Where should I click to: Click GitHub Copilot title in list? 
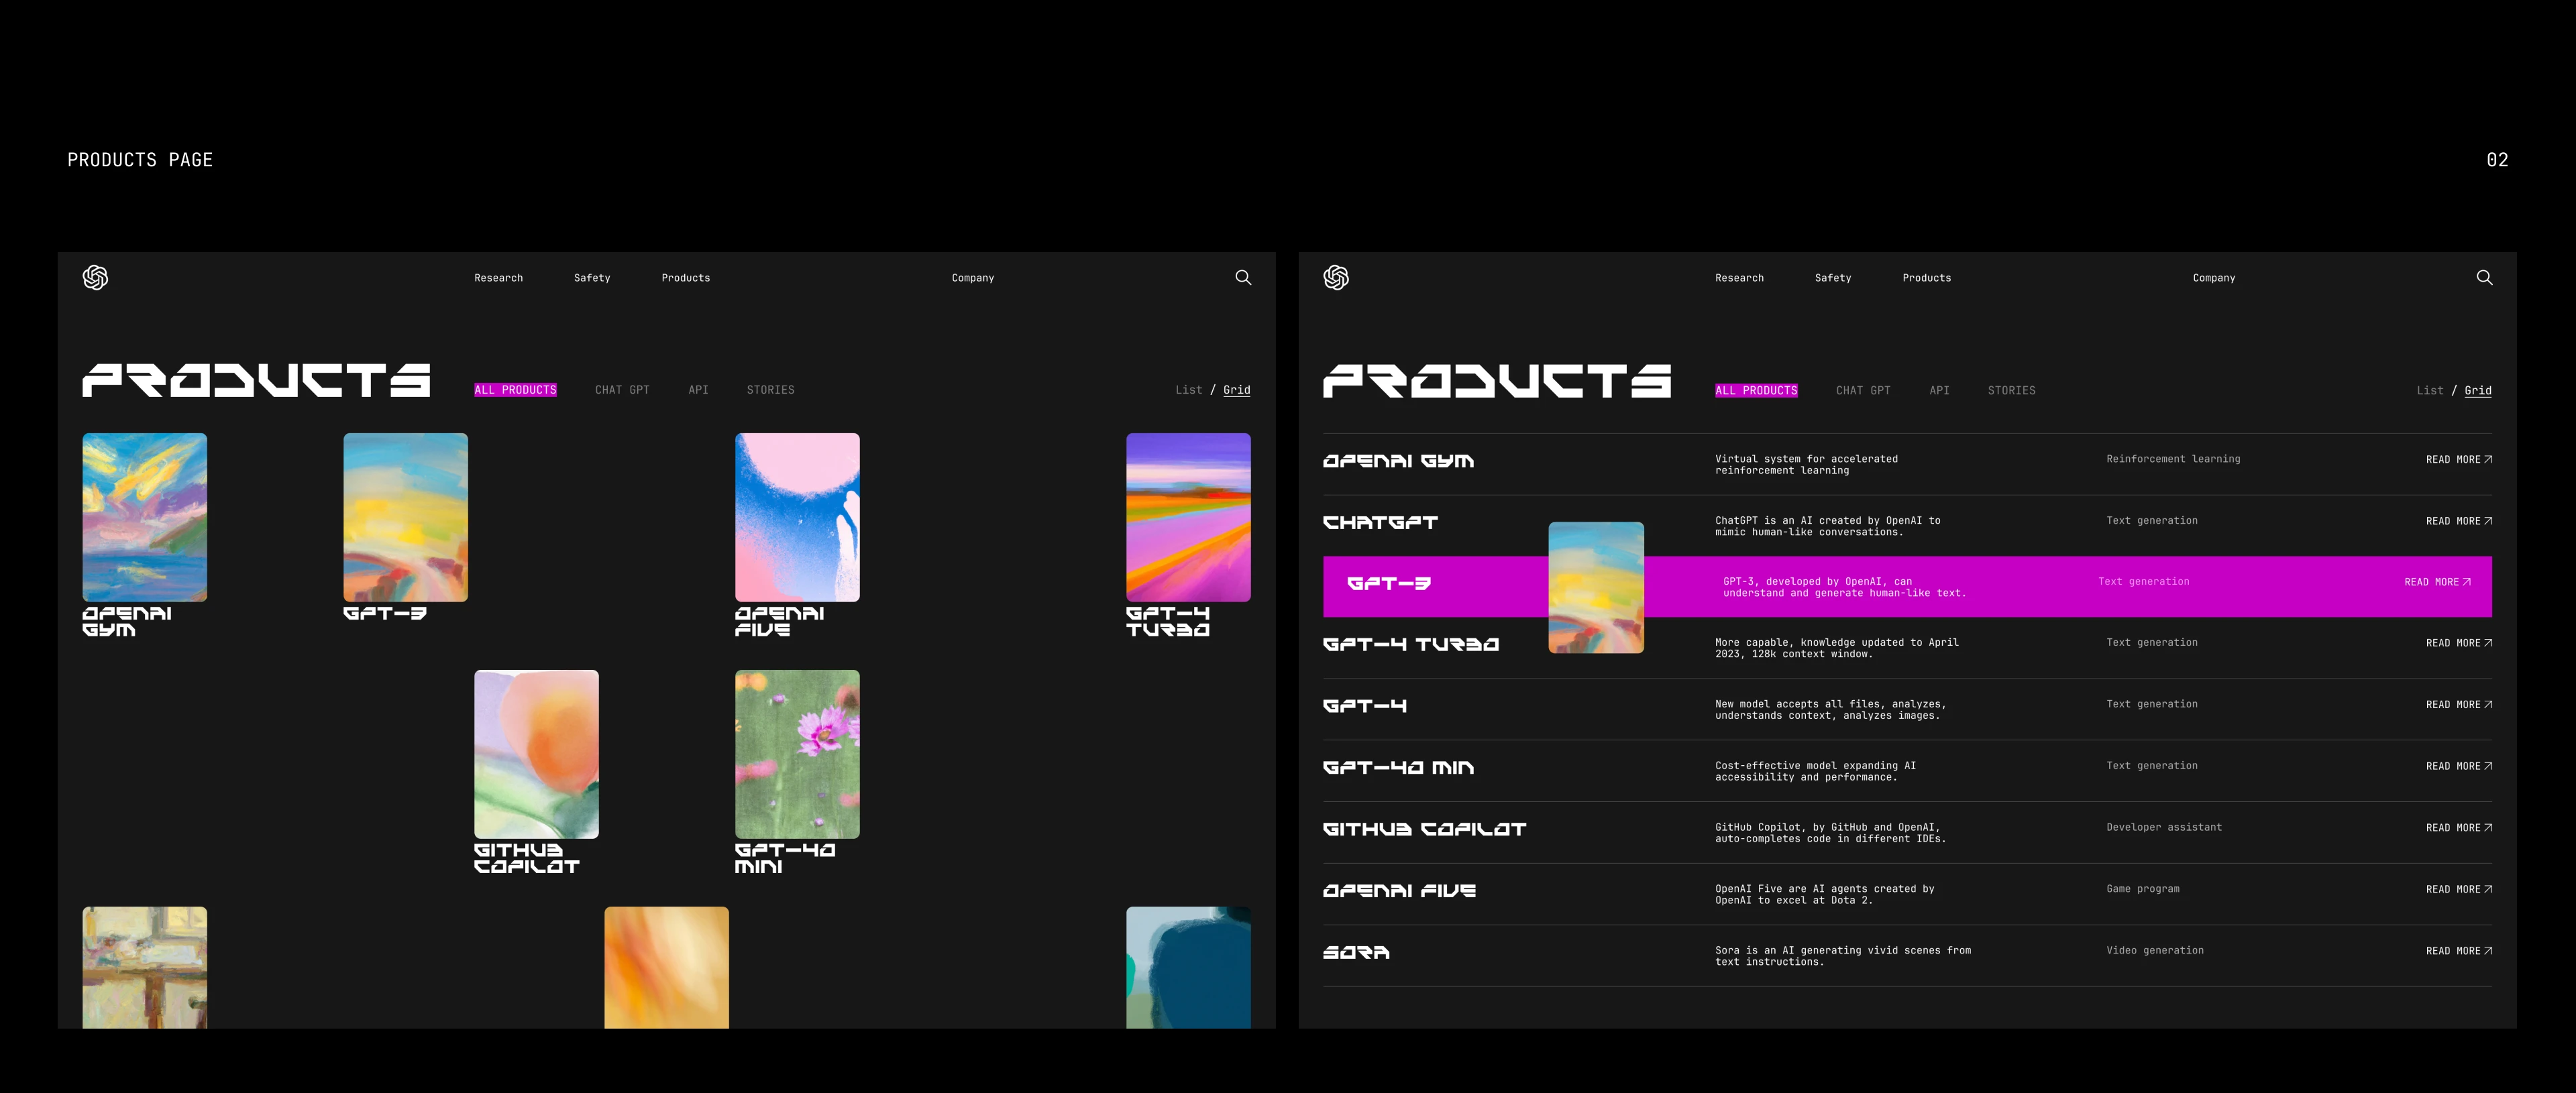[x=1424, y=829]
